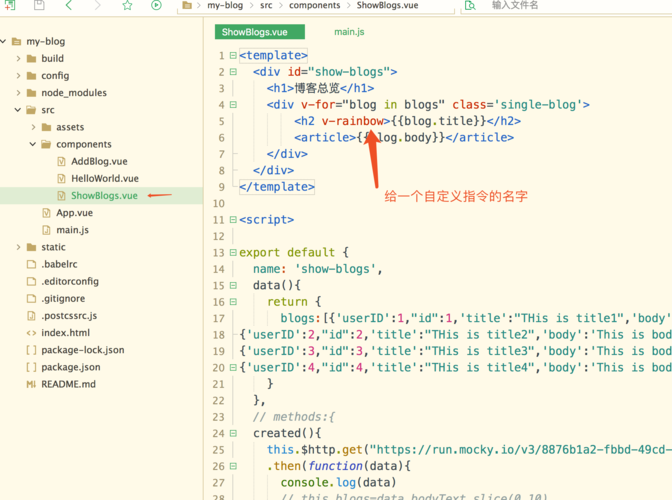Go forward with the right arrow icon

click(x=98, y=5)
